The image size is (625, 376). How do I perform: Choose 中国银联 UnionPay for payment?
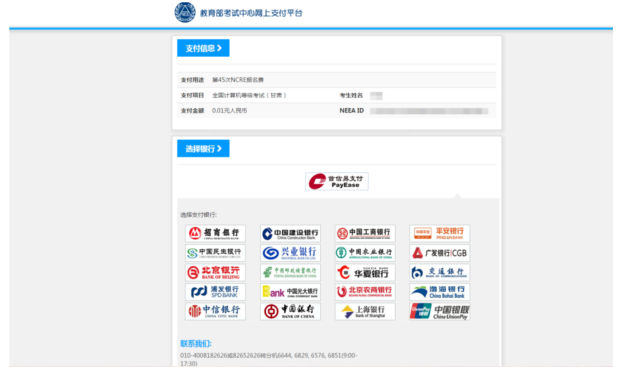point(440,311)
